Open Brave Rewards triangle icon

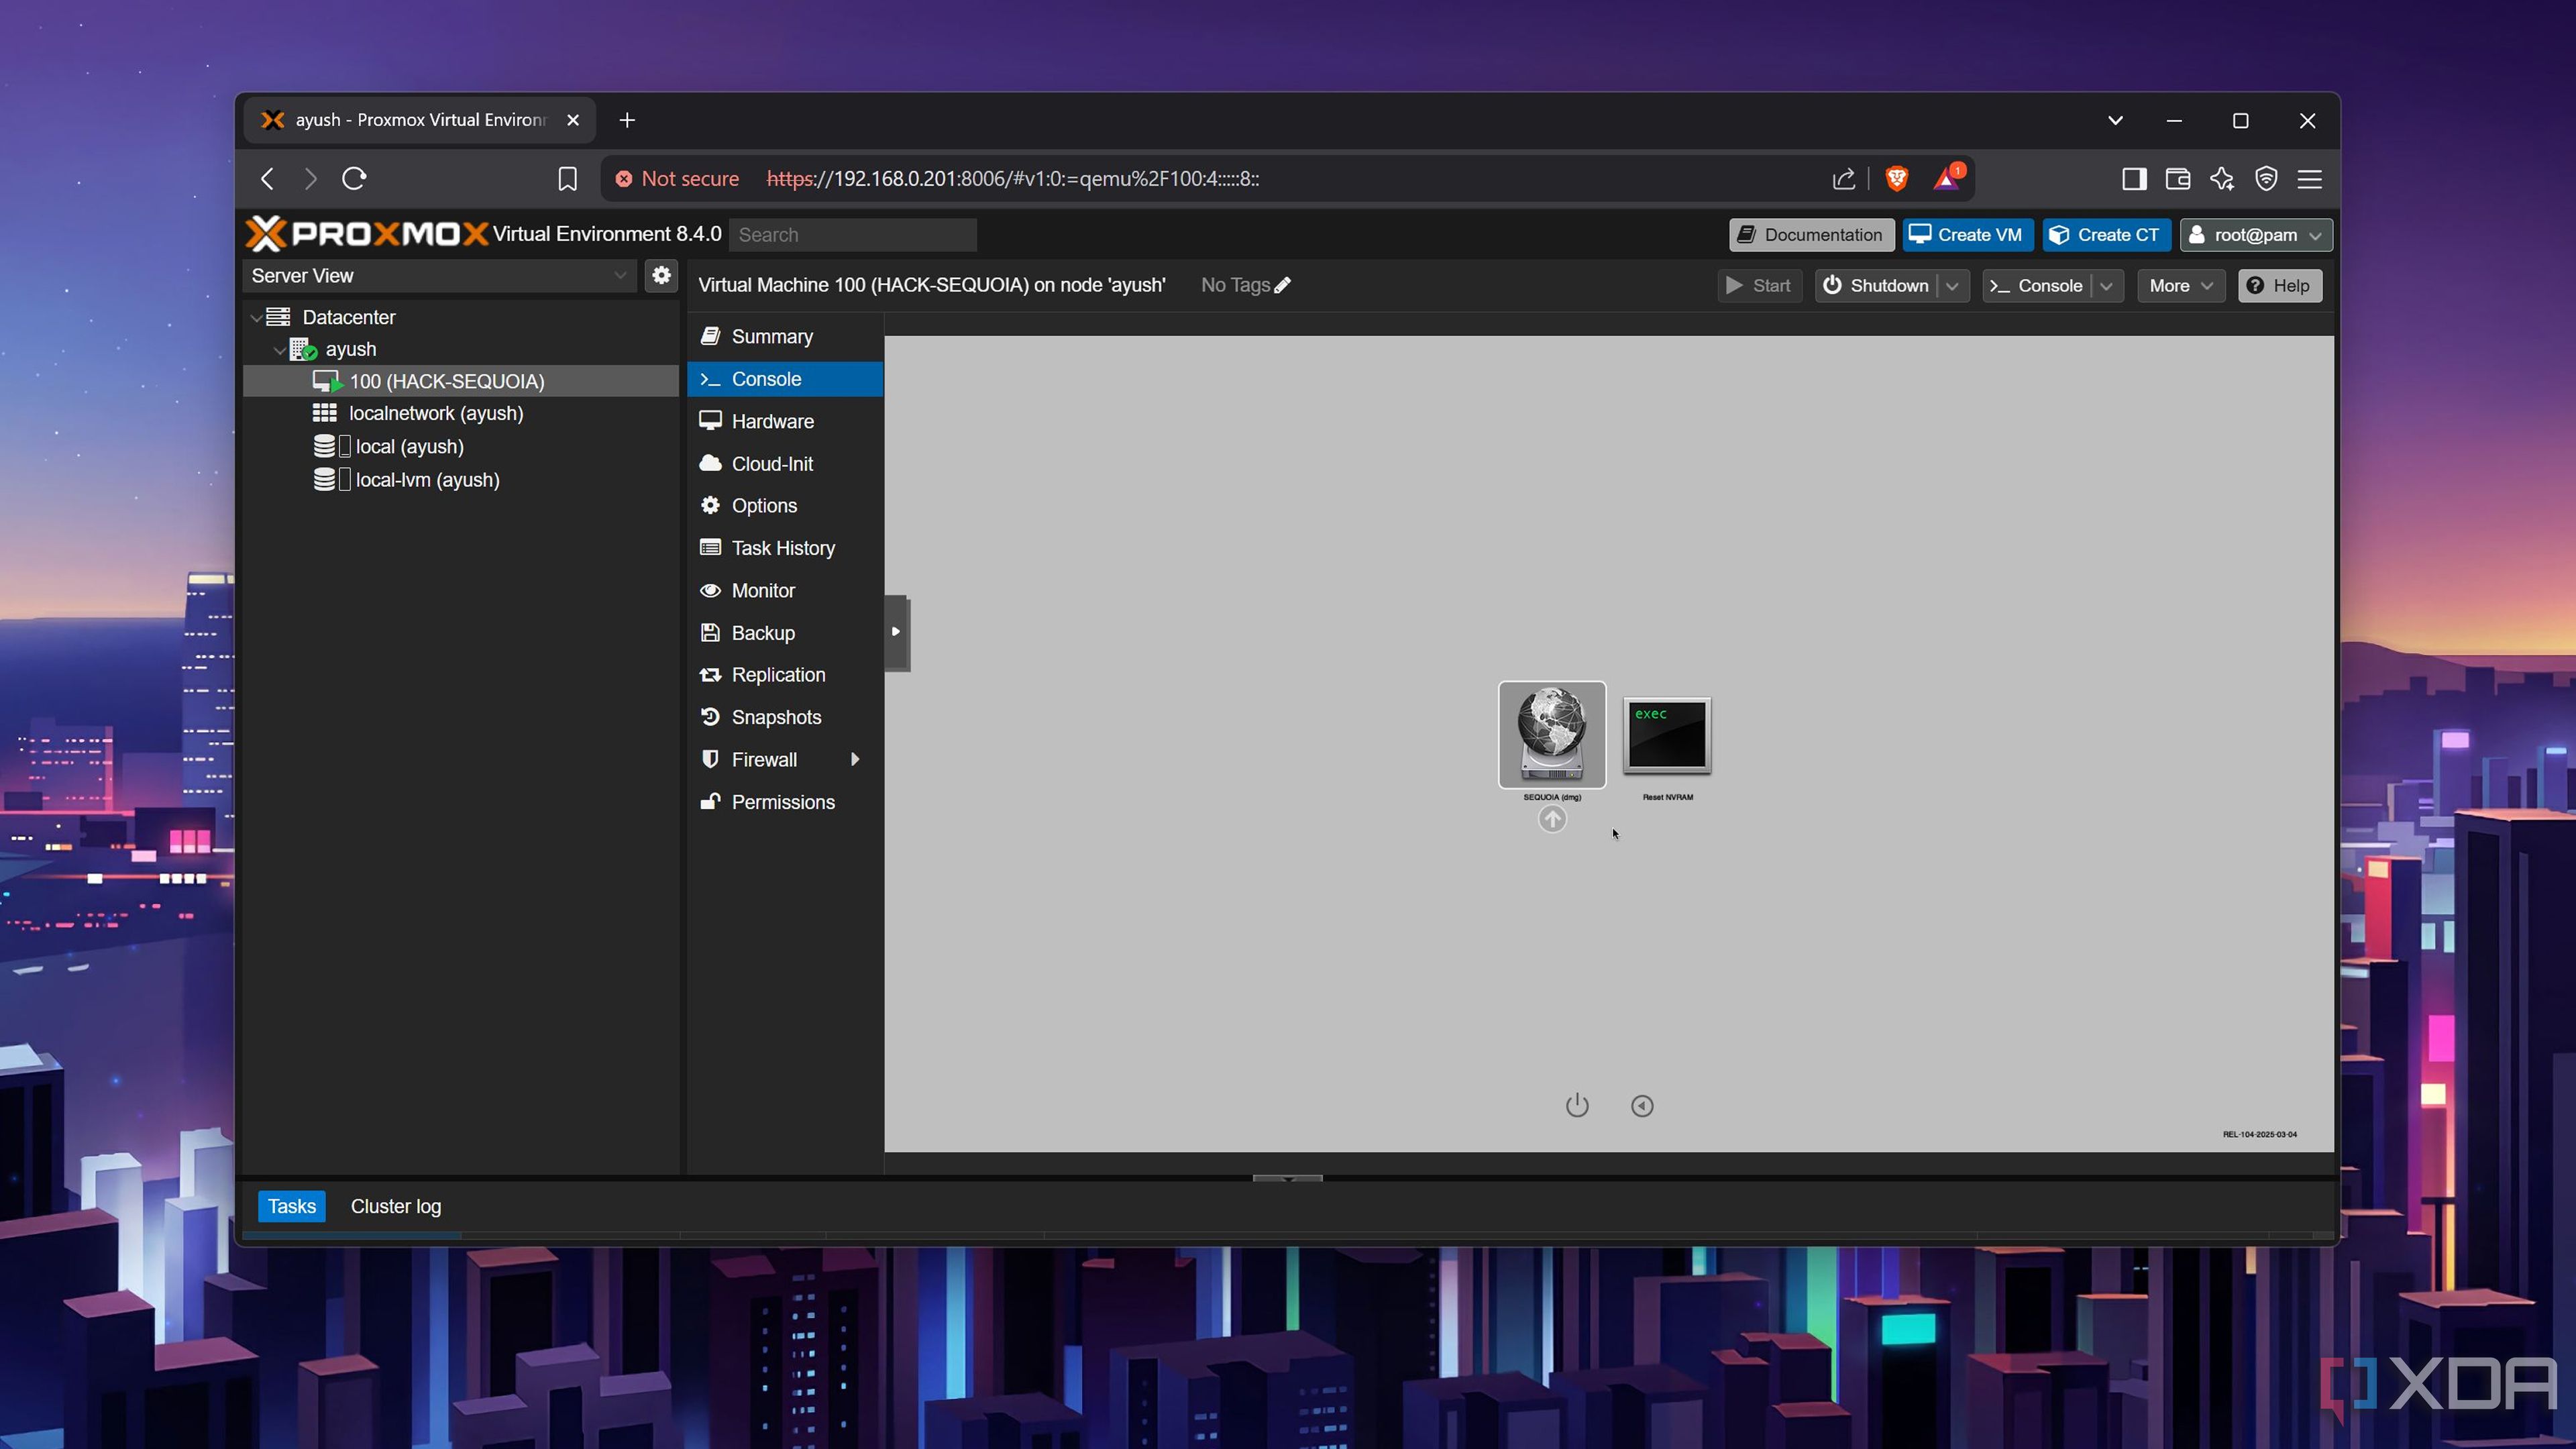(1947, 178)
